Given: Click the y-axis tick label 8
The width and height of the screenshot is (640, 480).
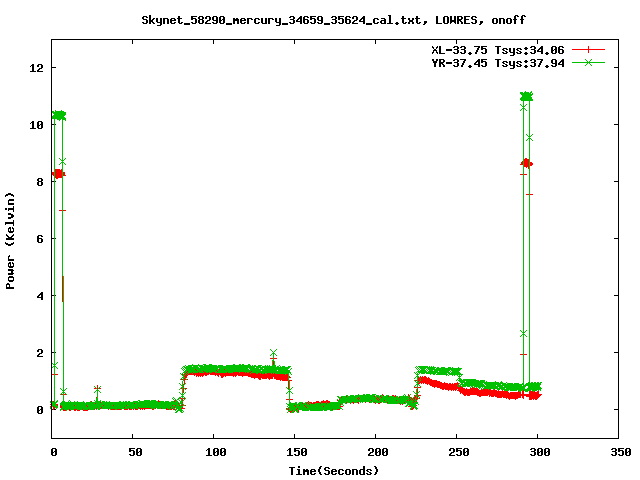Looking at the screenshot, I should tap(40, 182).
